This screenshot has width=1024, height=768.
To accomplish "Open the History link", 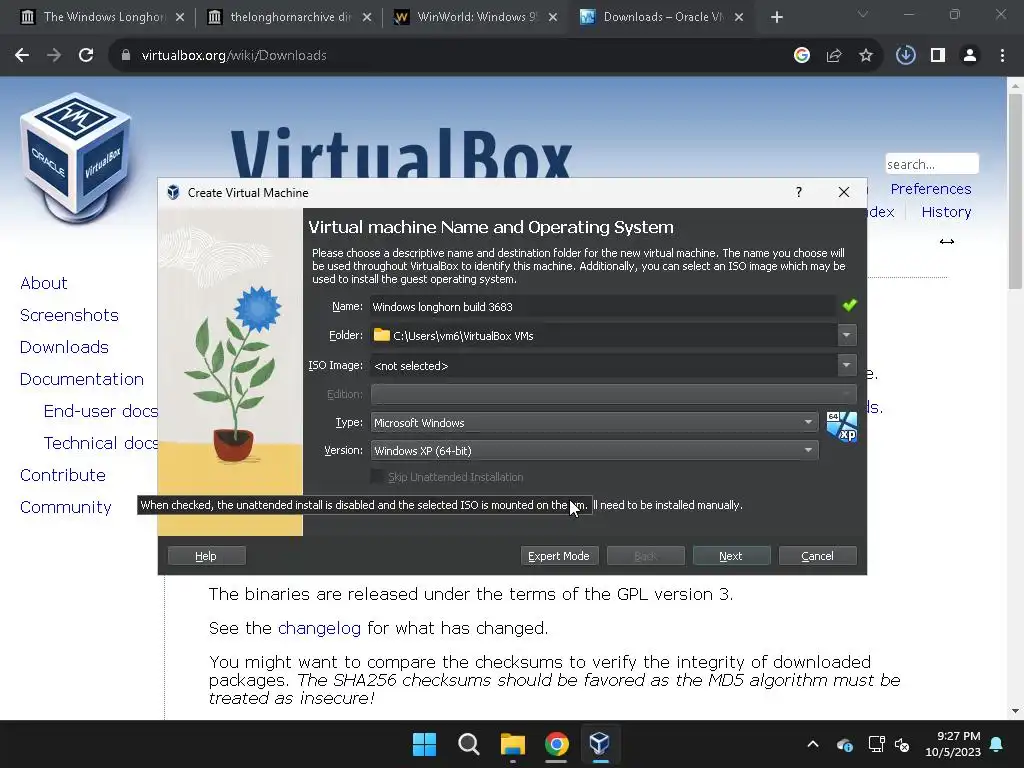I will pyautogui.click(x=946, y=212).
